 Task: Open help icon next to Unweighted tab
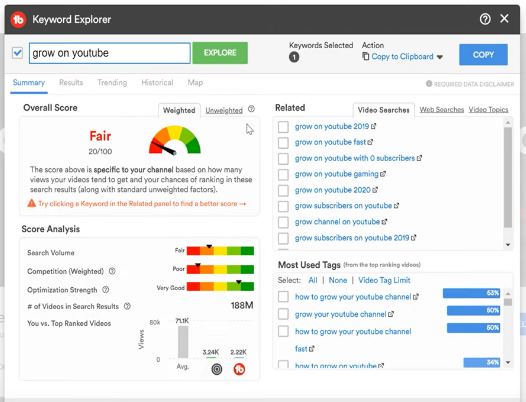point(251,109)
